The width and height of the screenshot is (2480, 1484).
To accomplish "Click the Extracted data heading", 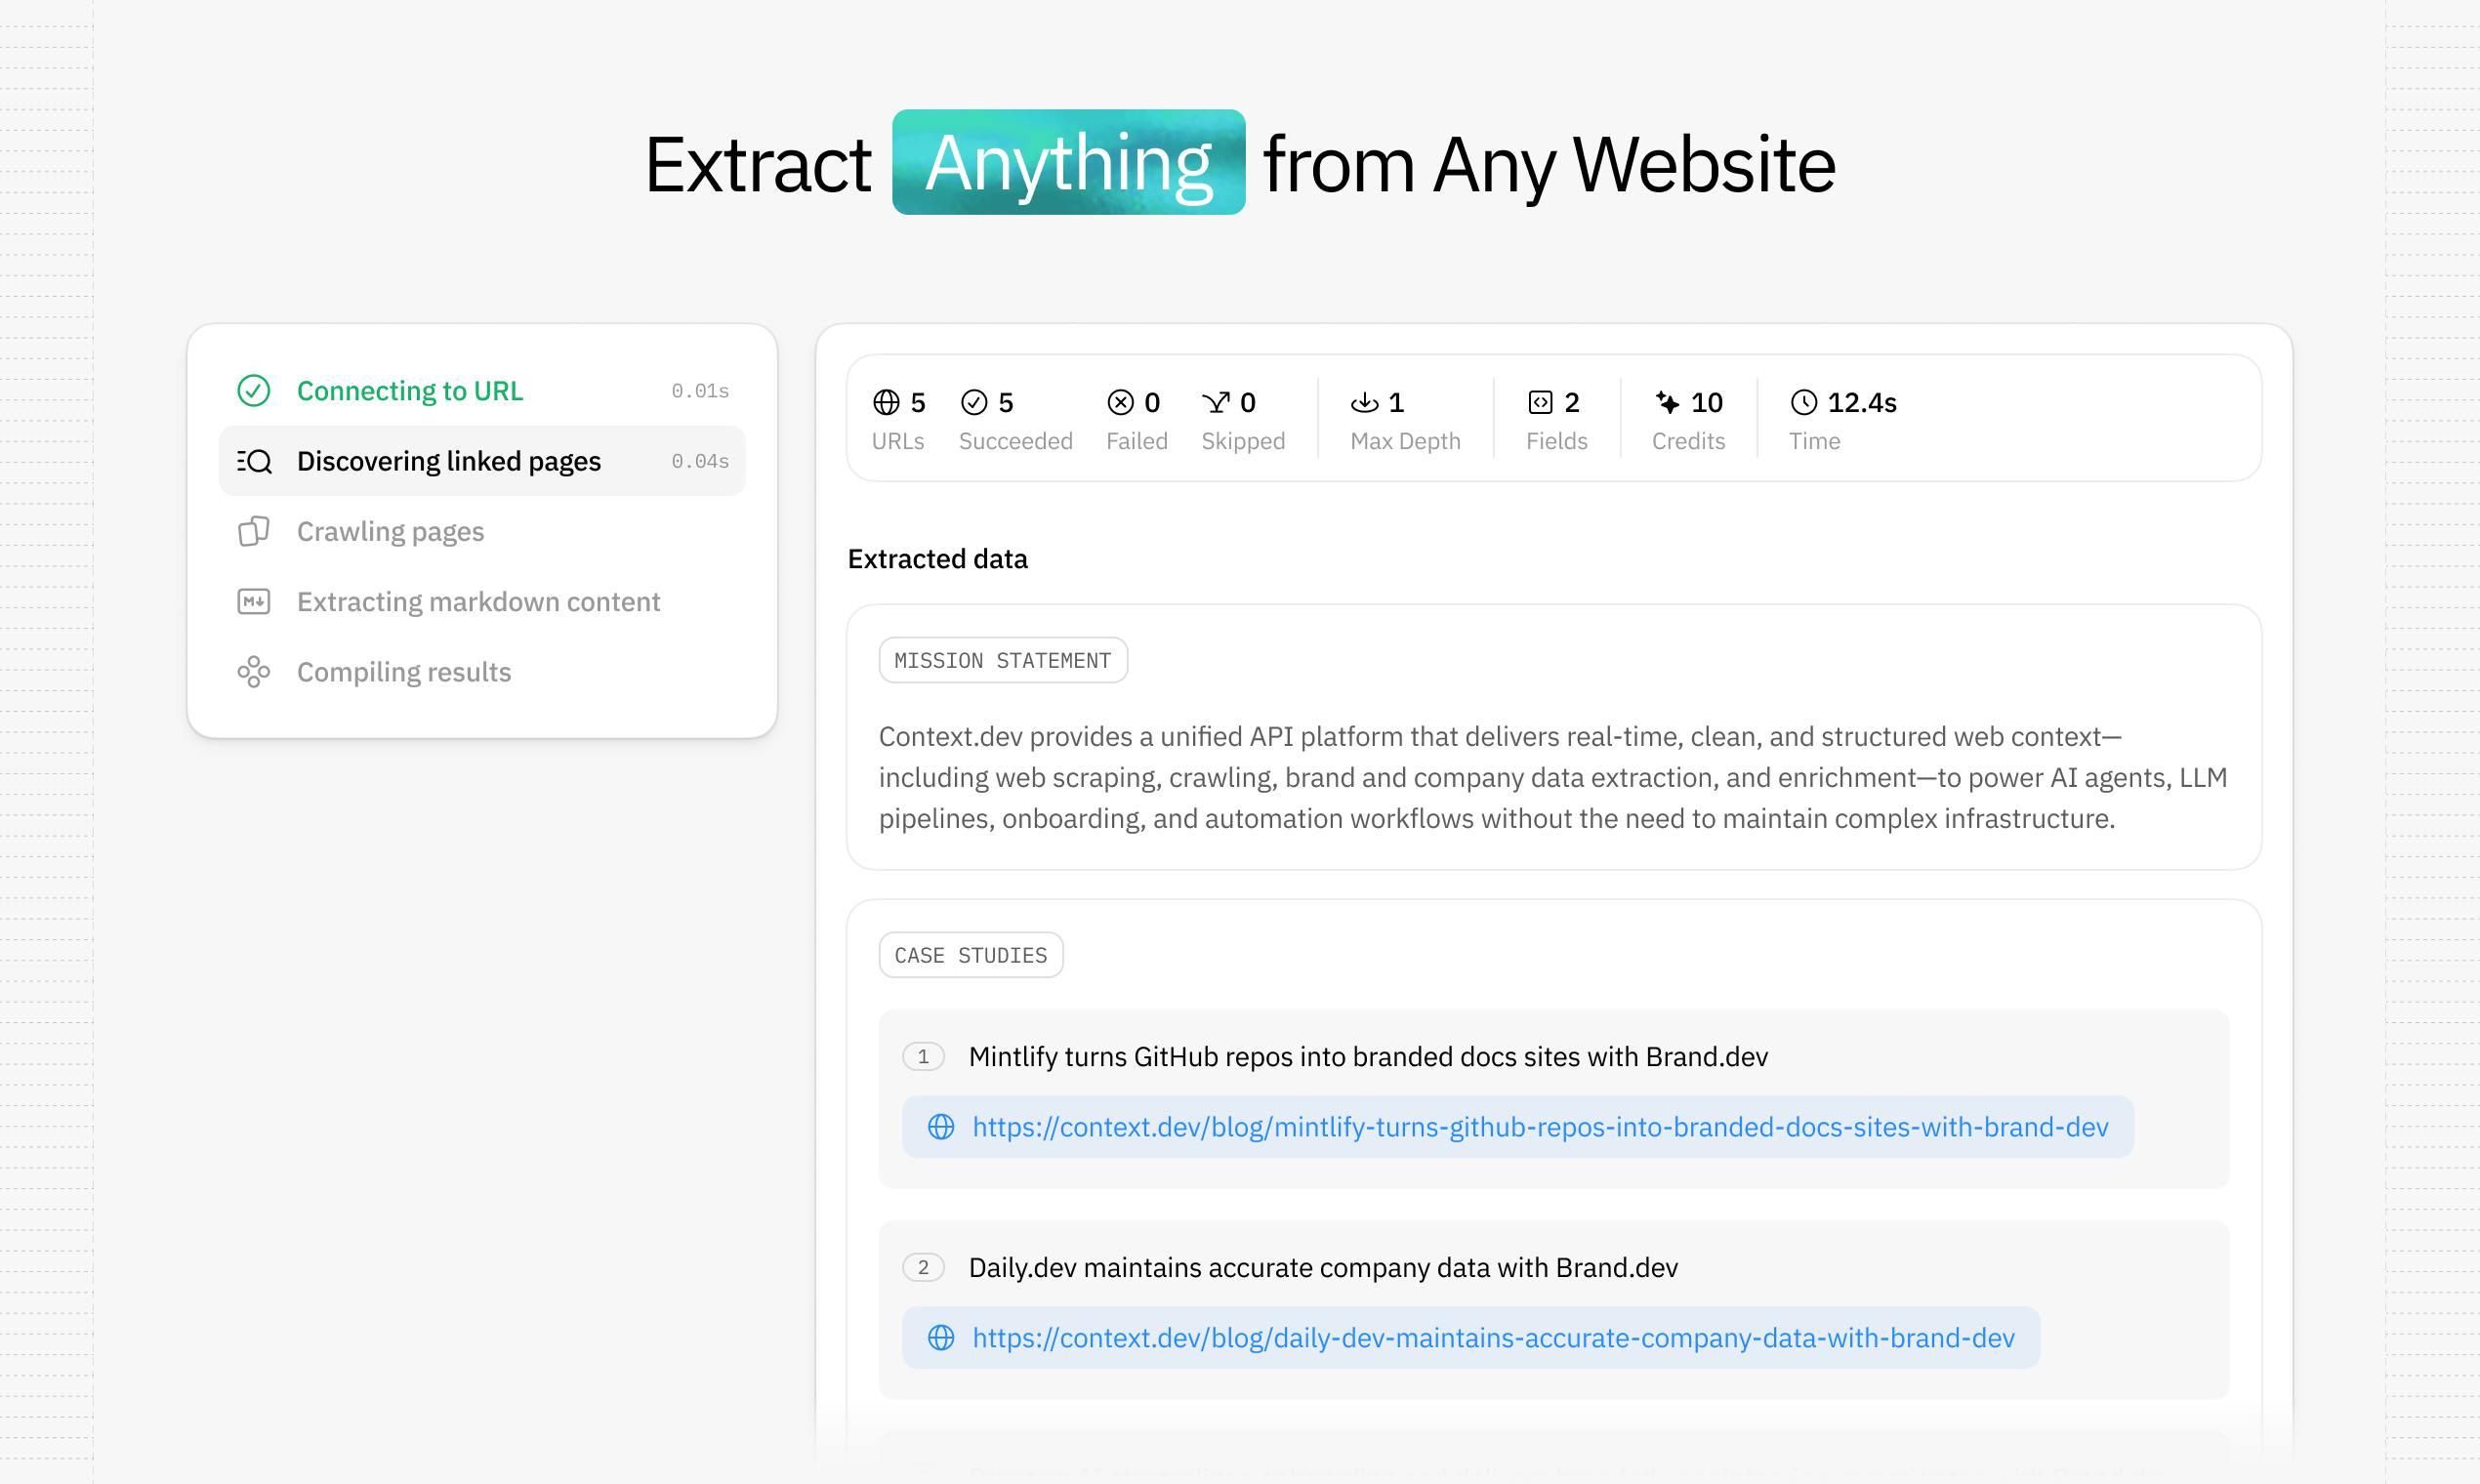I will (937, 559).
